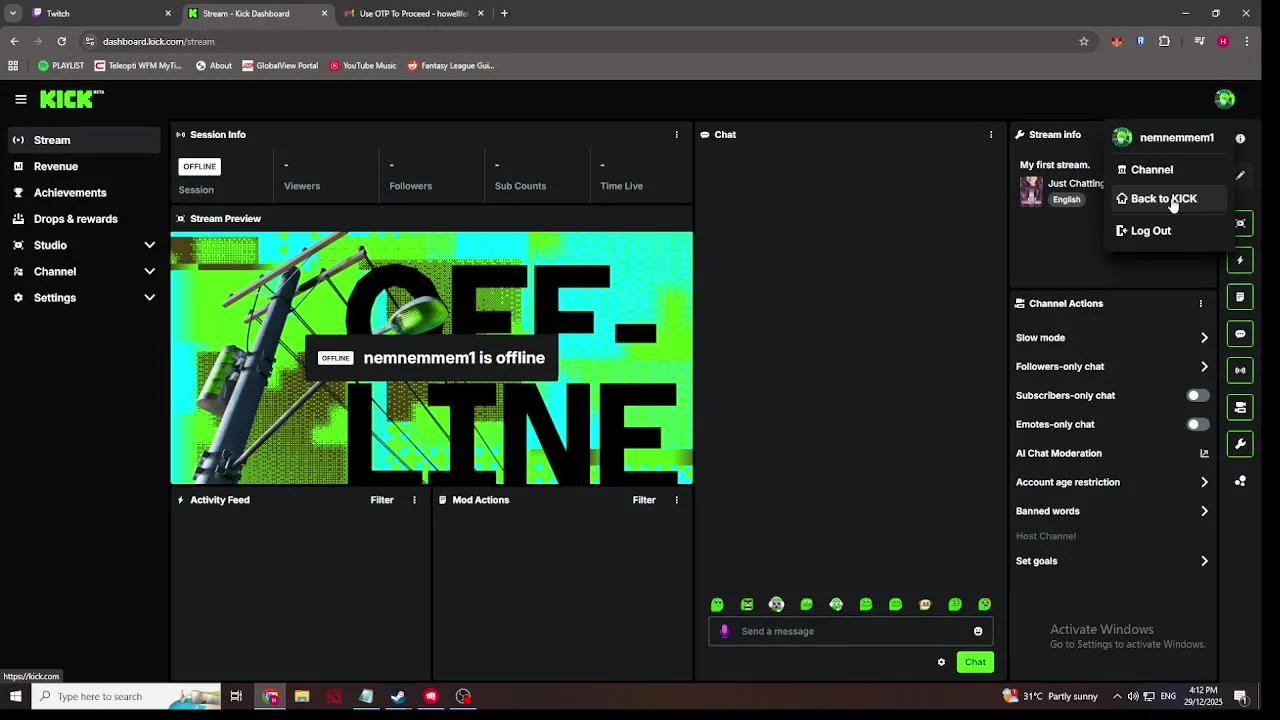Toggle Emotes-only chat switch

pos(1197,425)
